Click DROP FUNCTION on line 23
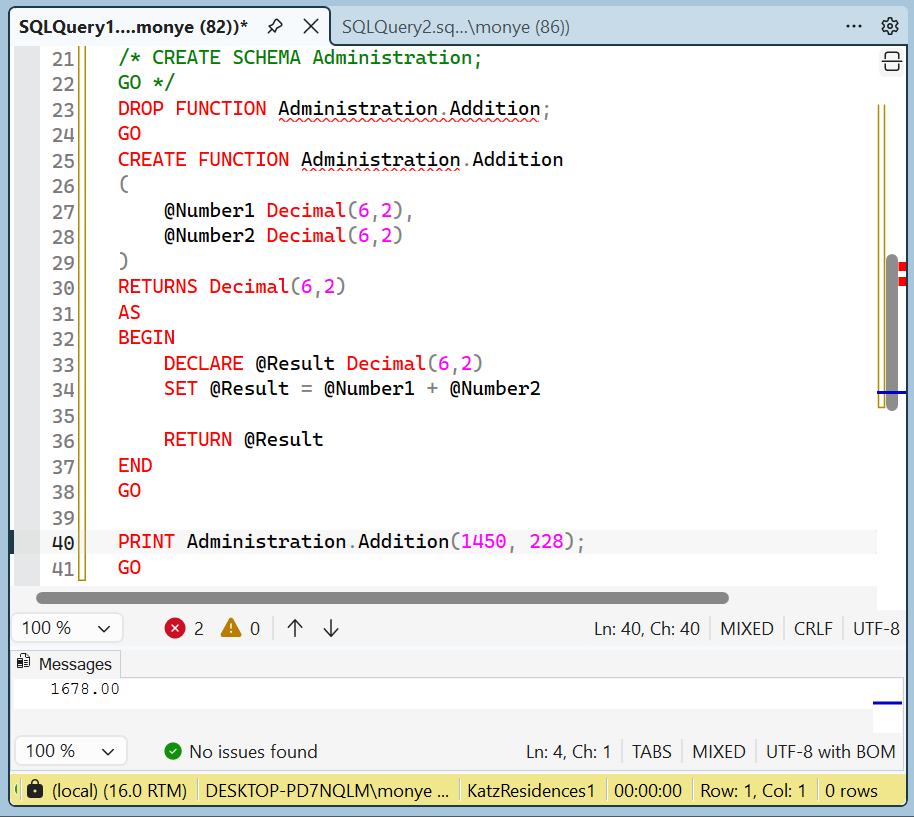The height and width of the screenshot is (817, 914). tap(192, 108)
